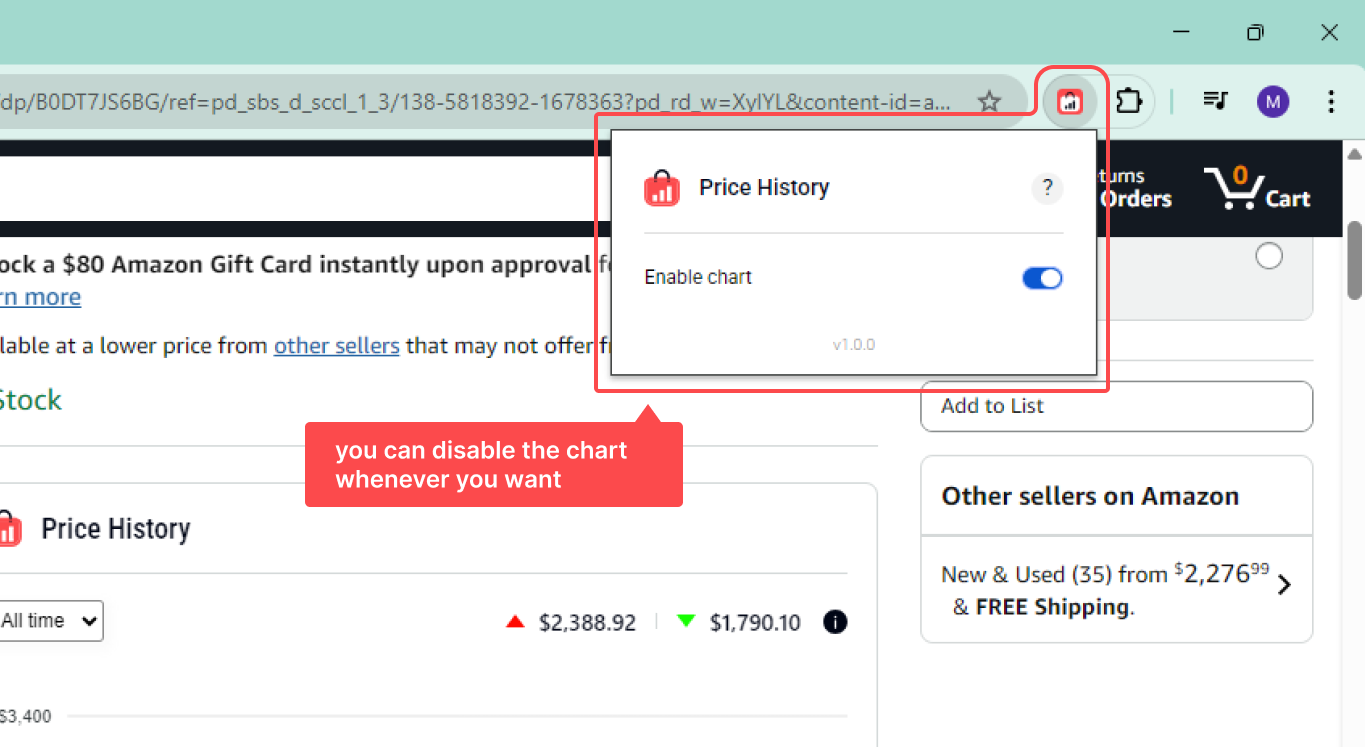Open the Chrome Extensions puzzle icon
Screen dimensions: 1365x747
click(x=1129, y=101)
